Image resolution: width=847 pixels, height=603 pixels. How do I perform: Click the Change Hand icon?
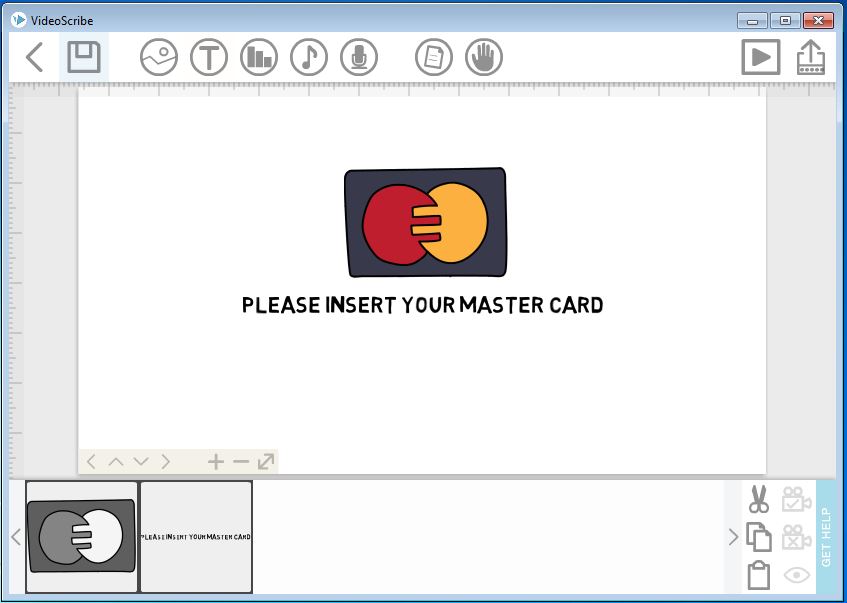(x=483, y=57)
